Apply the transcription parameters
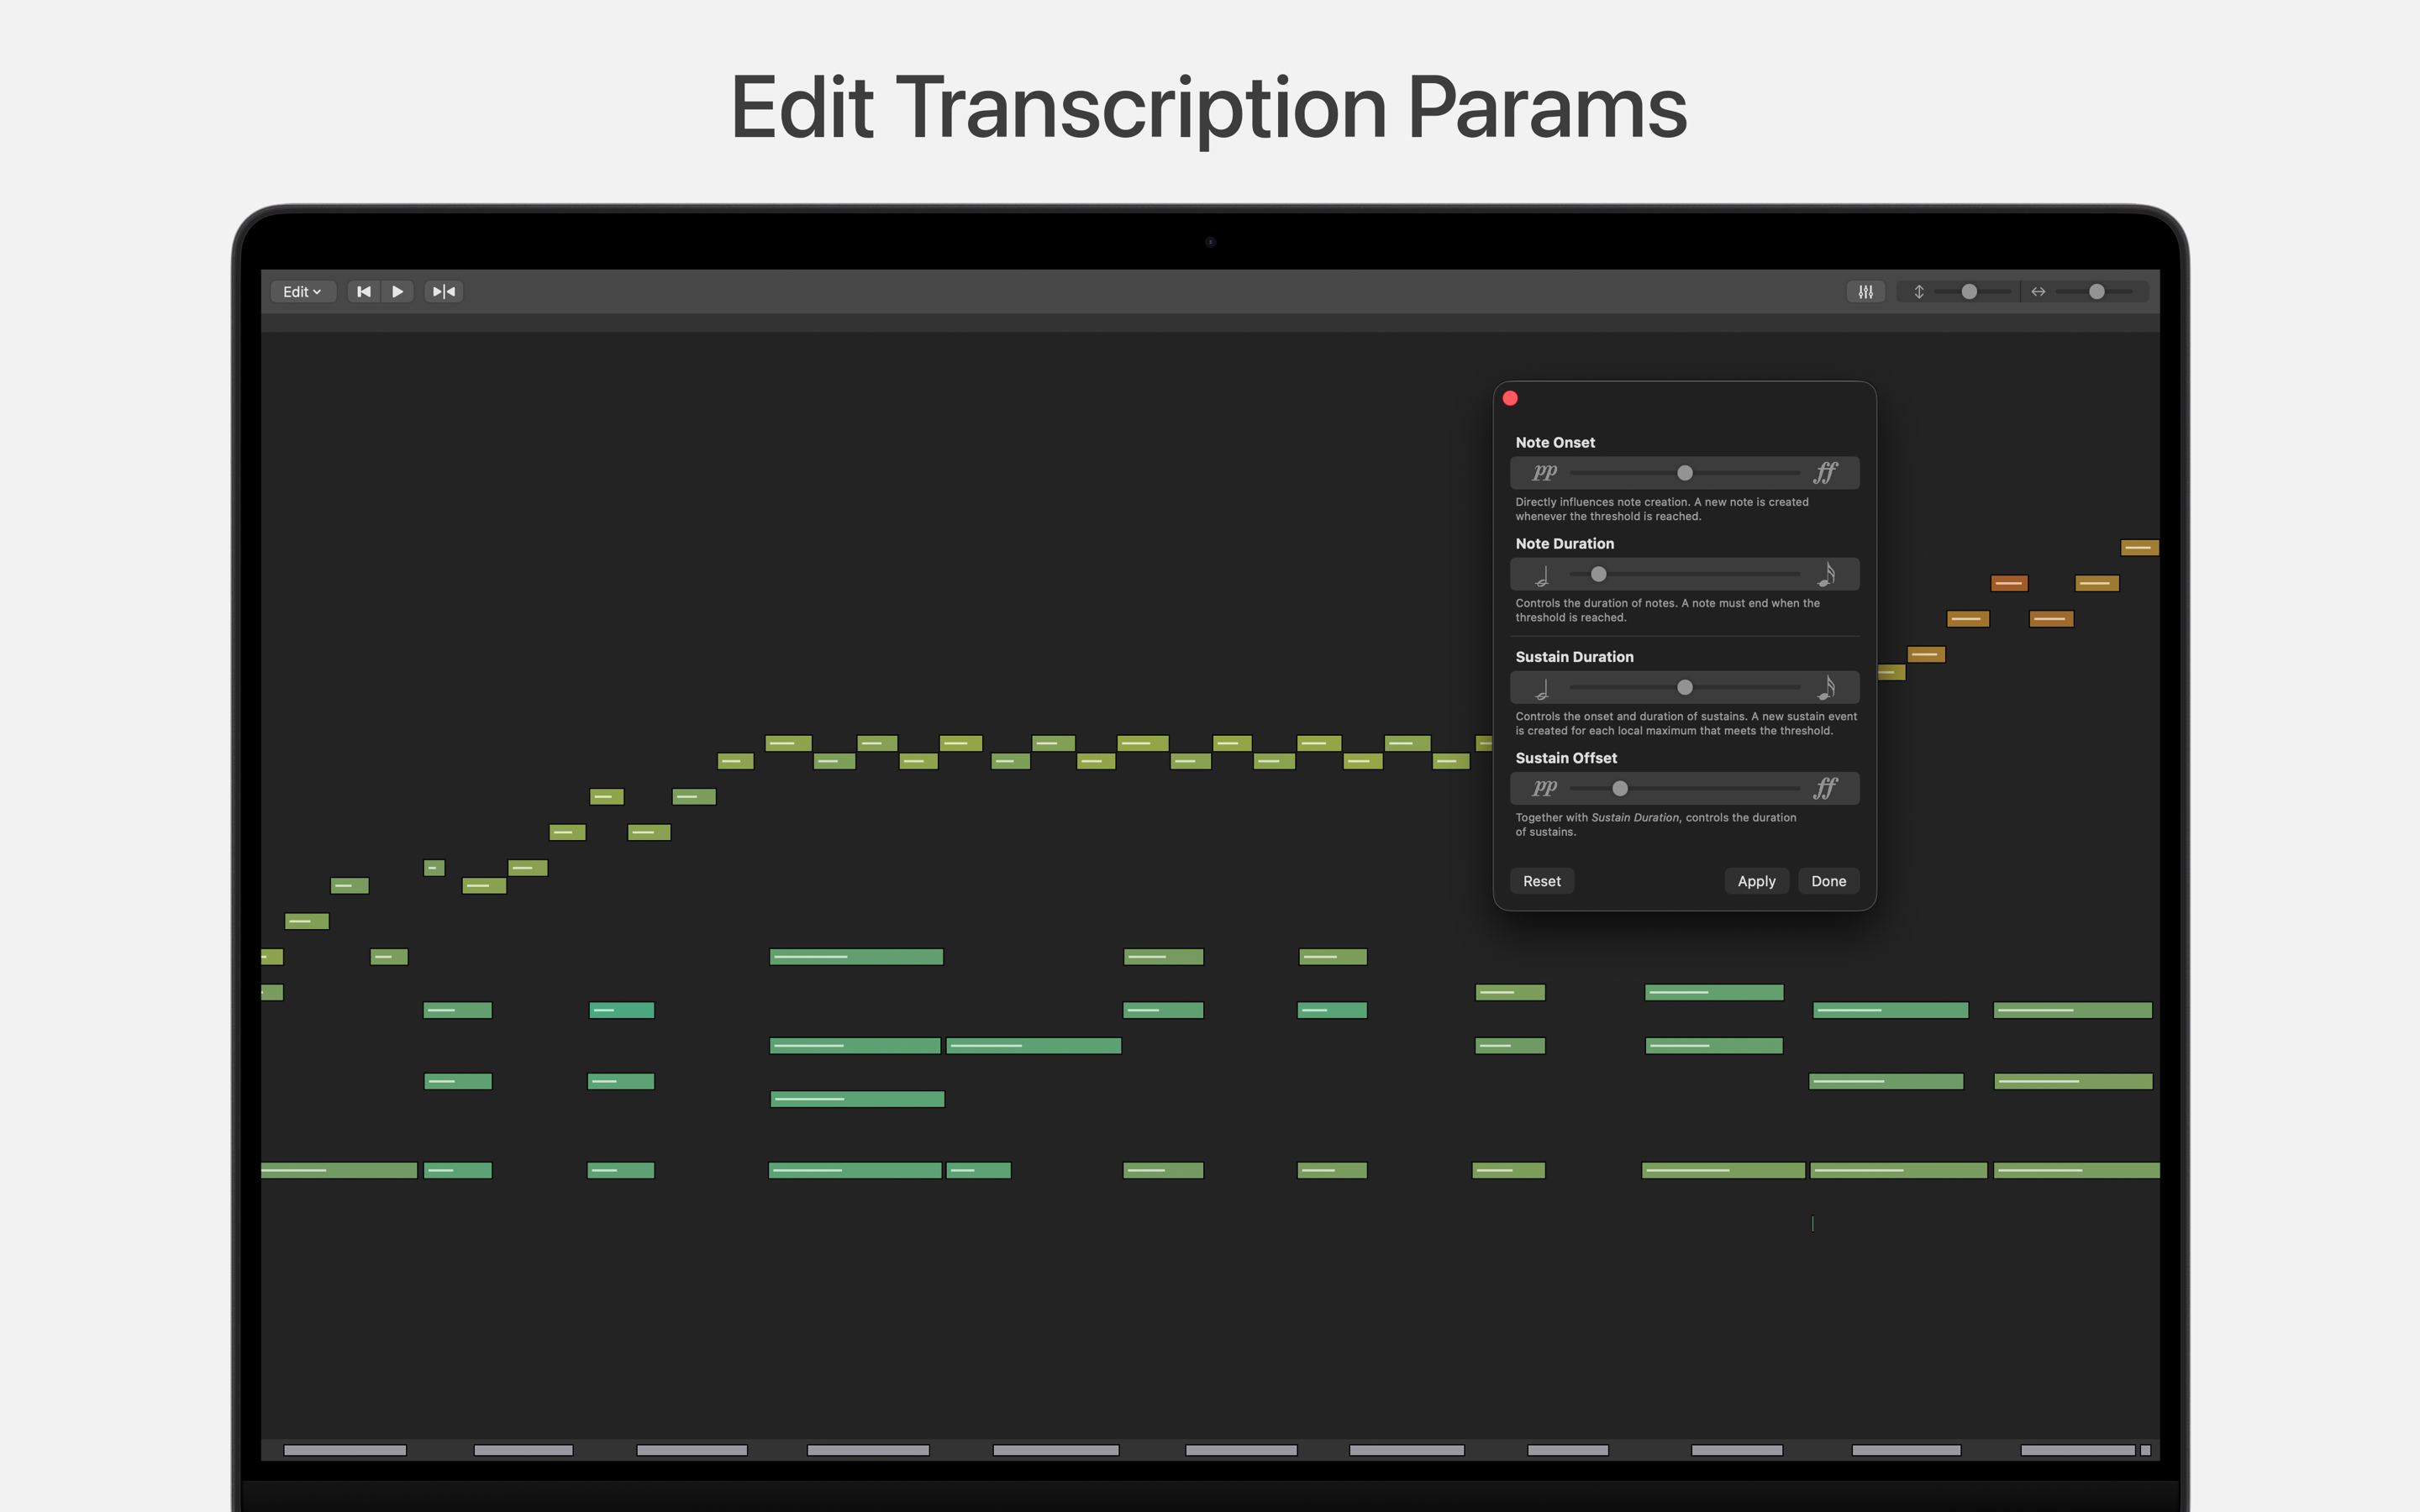This screenshot has height=1512, width=2420. (1756, 881)
